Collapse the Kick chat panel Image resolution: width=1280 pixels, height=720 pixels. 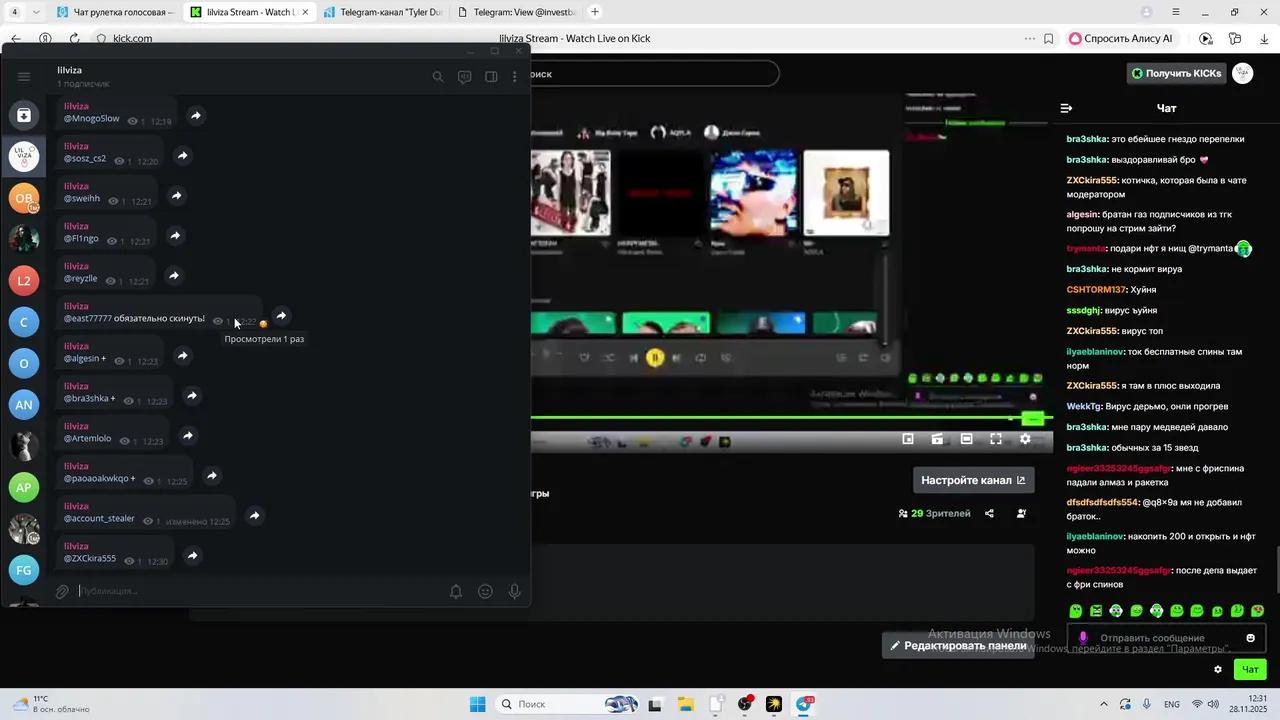[1066, 108]
